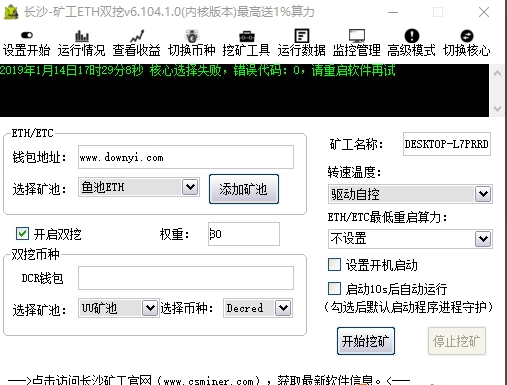Expand the 鱼池ETH pool dropdown
This screenshot has width=507, height=385.
190,187
